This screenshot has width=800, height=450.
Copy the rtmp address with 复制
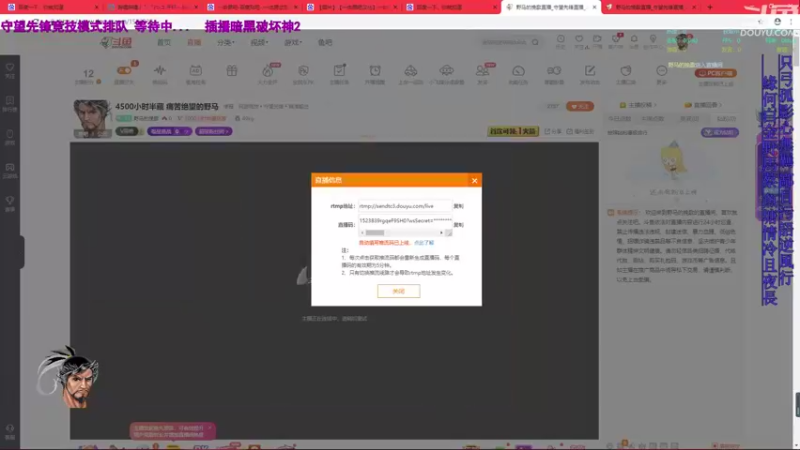click(458, 206)
